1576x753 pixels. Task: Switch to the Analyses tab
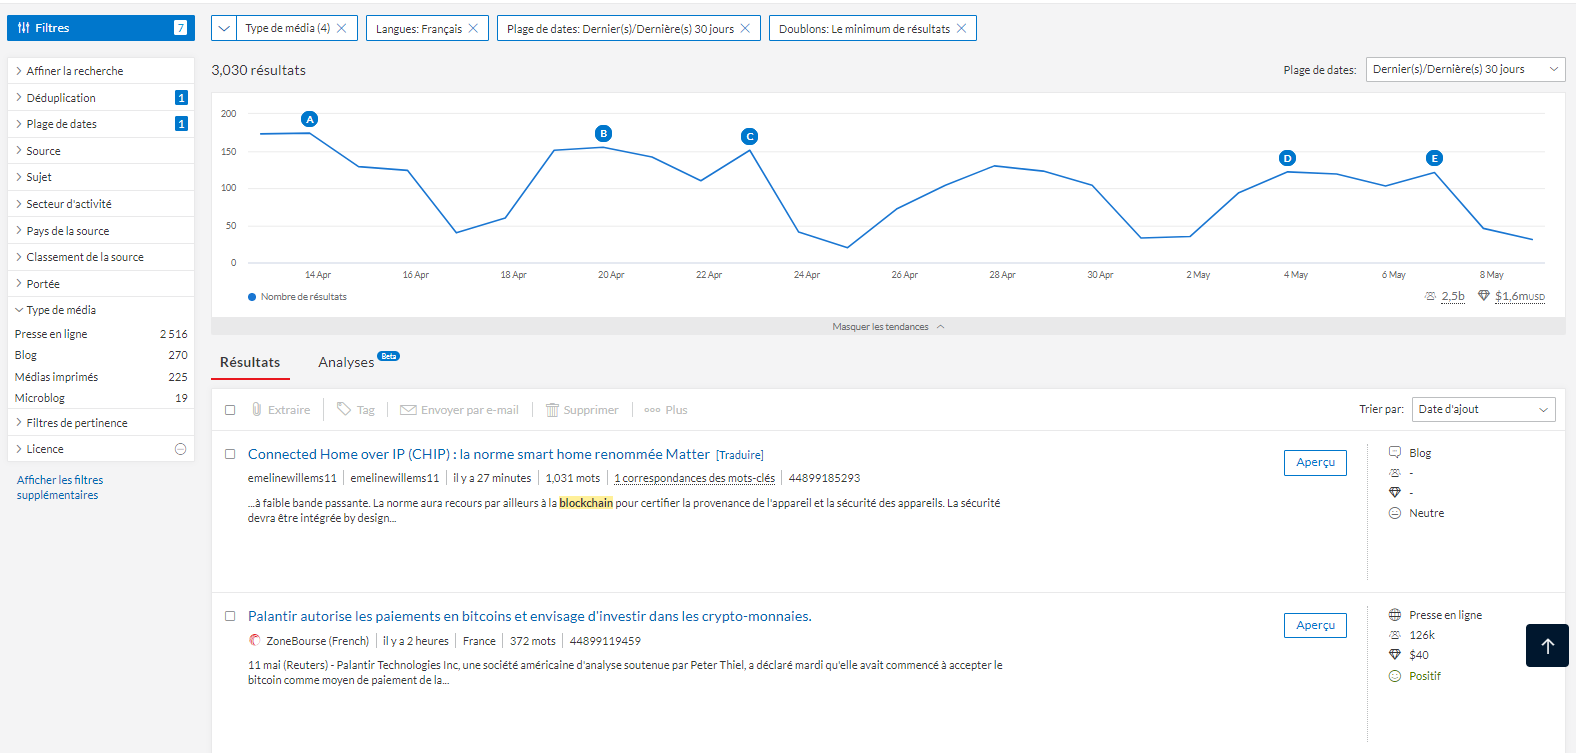coord(346,362)
